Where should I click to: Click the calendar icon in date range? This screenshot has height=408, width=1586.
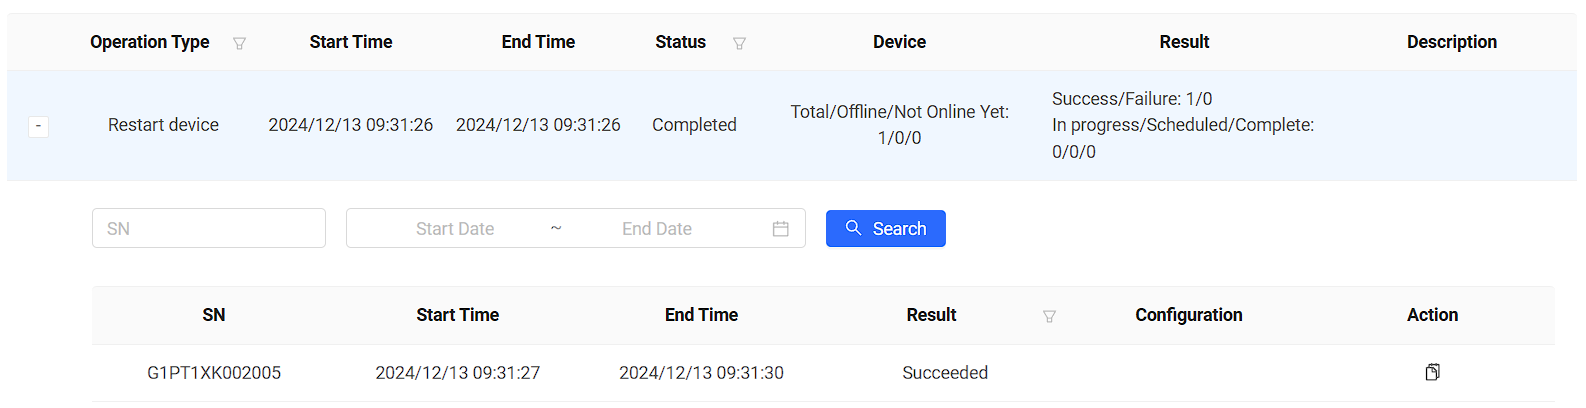point(781,229)
